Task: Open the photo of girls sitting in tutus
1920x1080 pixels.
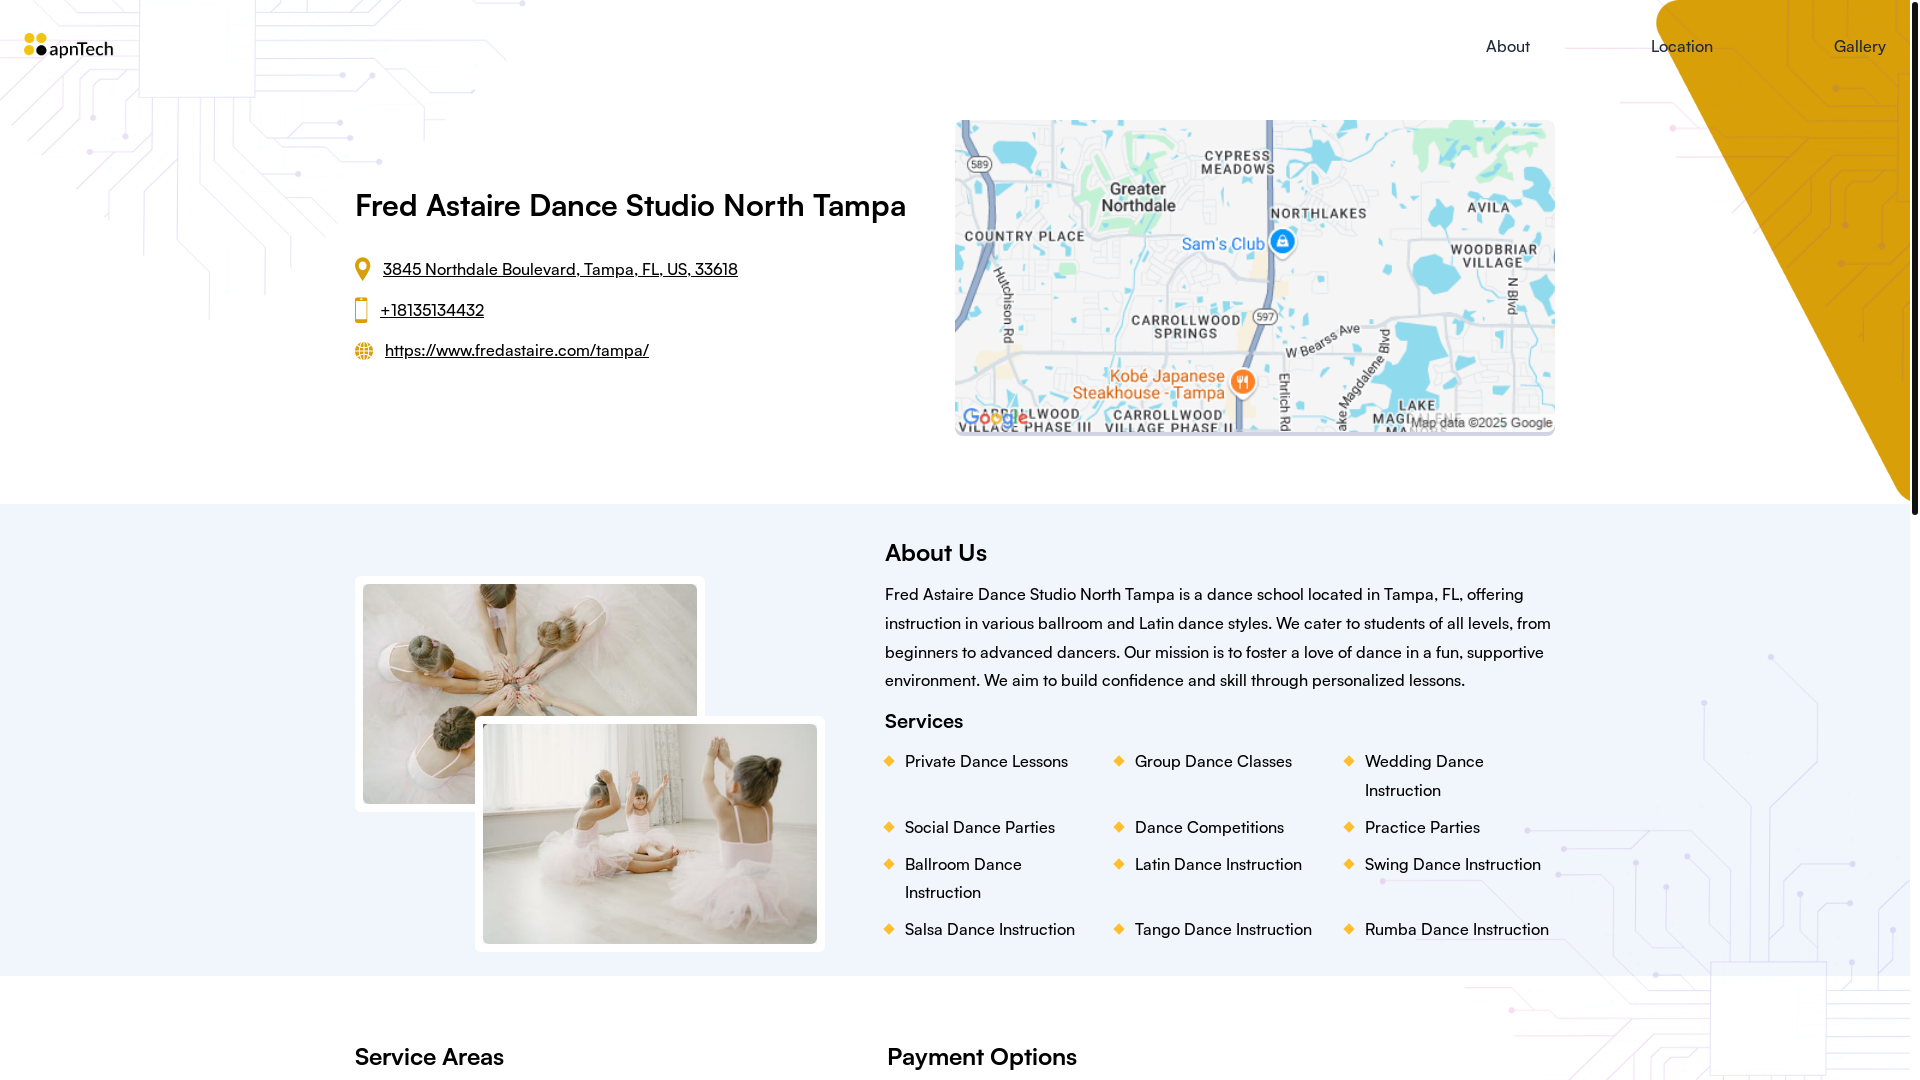Action: 649,834
